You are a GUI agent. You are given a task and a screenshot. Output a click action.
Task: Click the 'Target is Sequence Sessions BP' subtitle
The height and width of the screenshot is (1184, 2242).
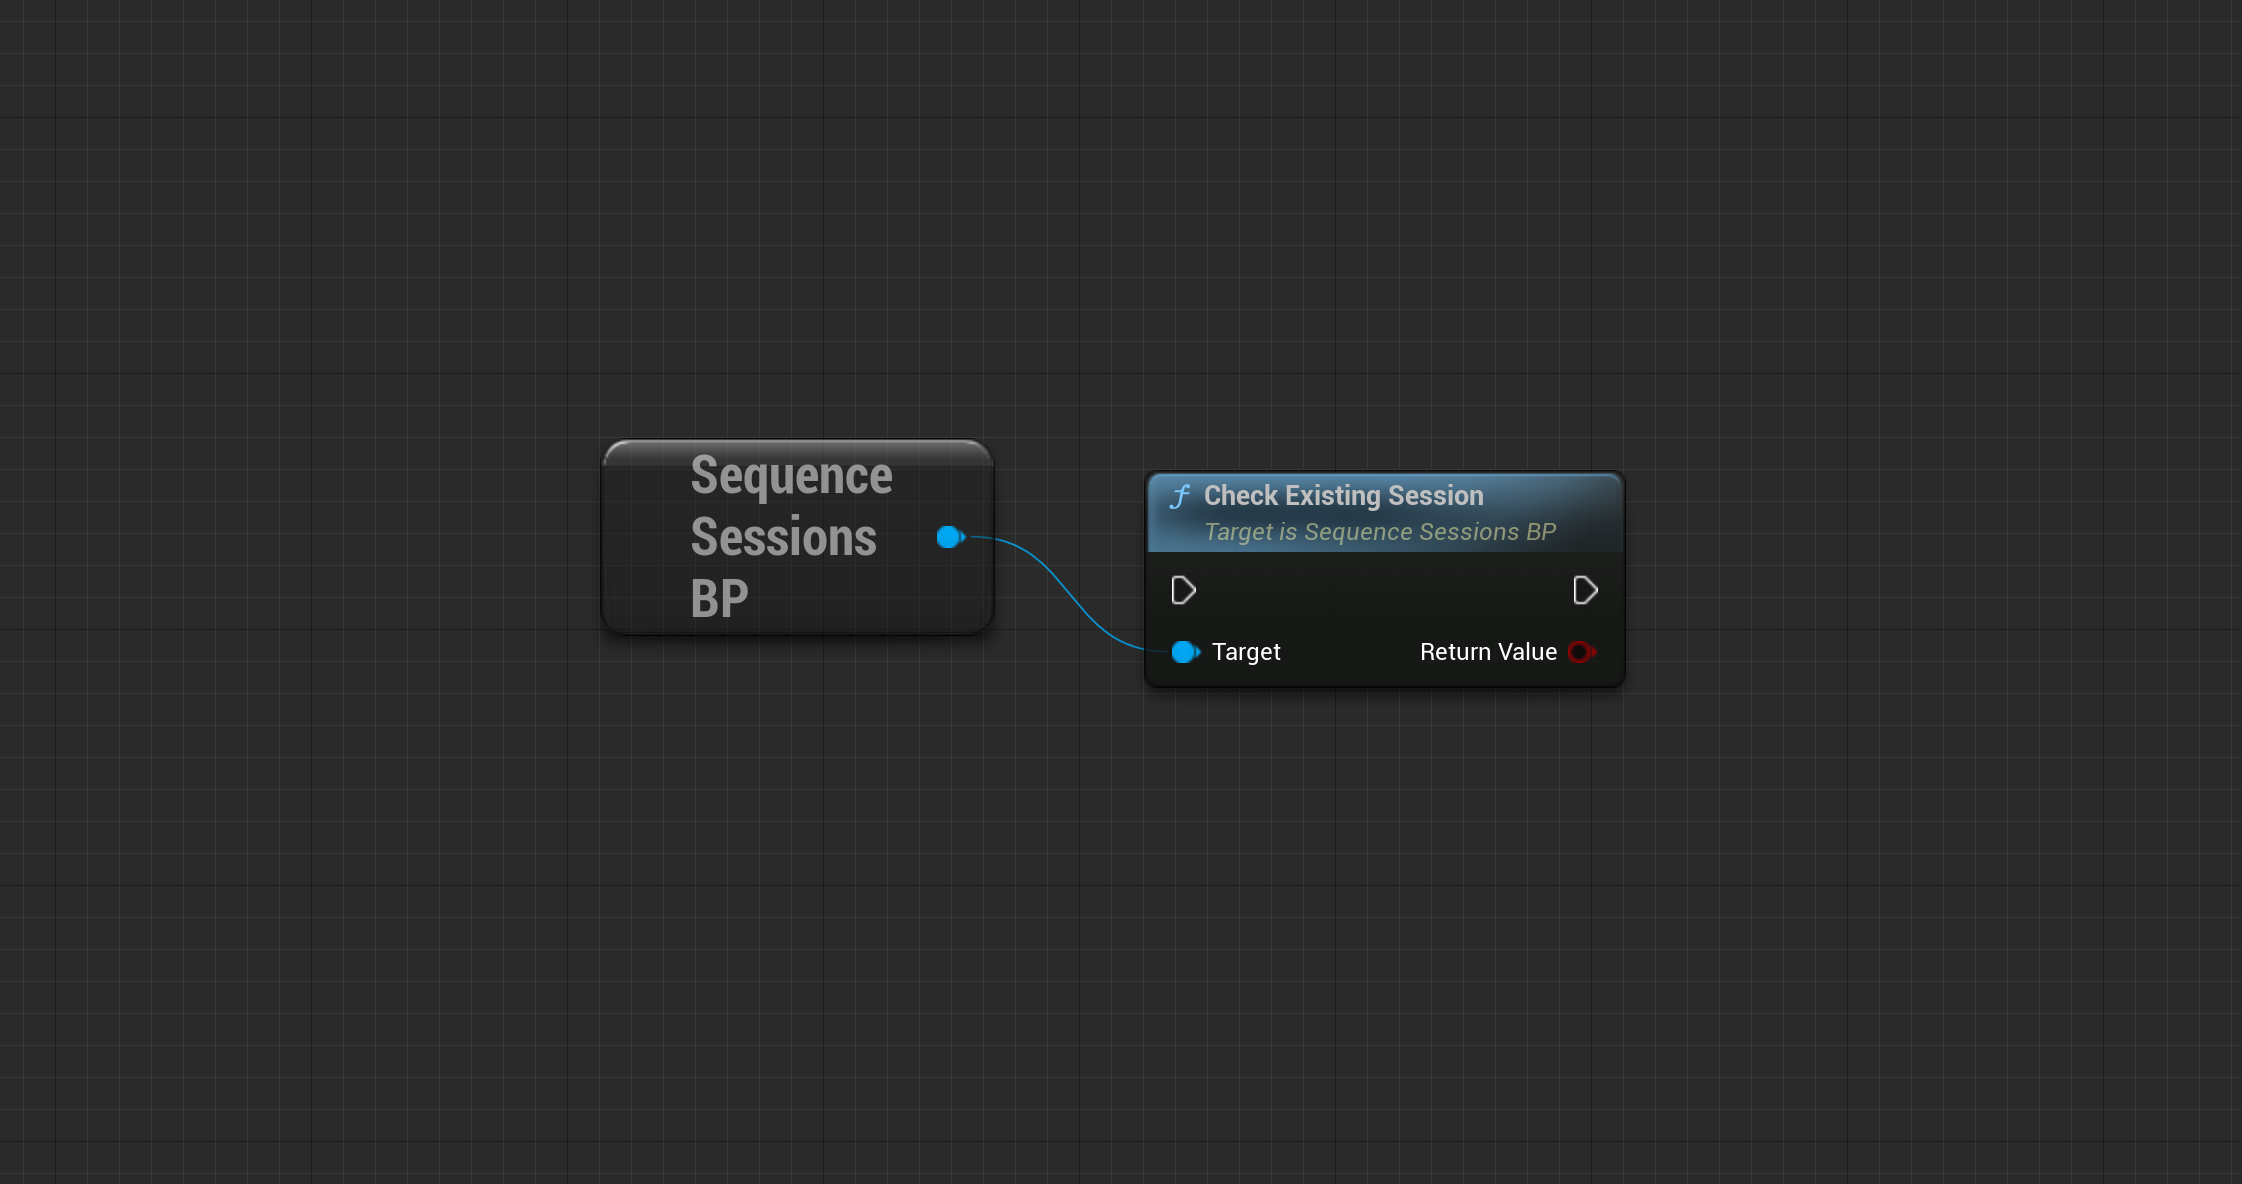1380,532
